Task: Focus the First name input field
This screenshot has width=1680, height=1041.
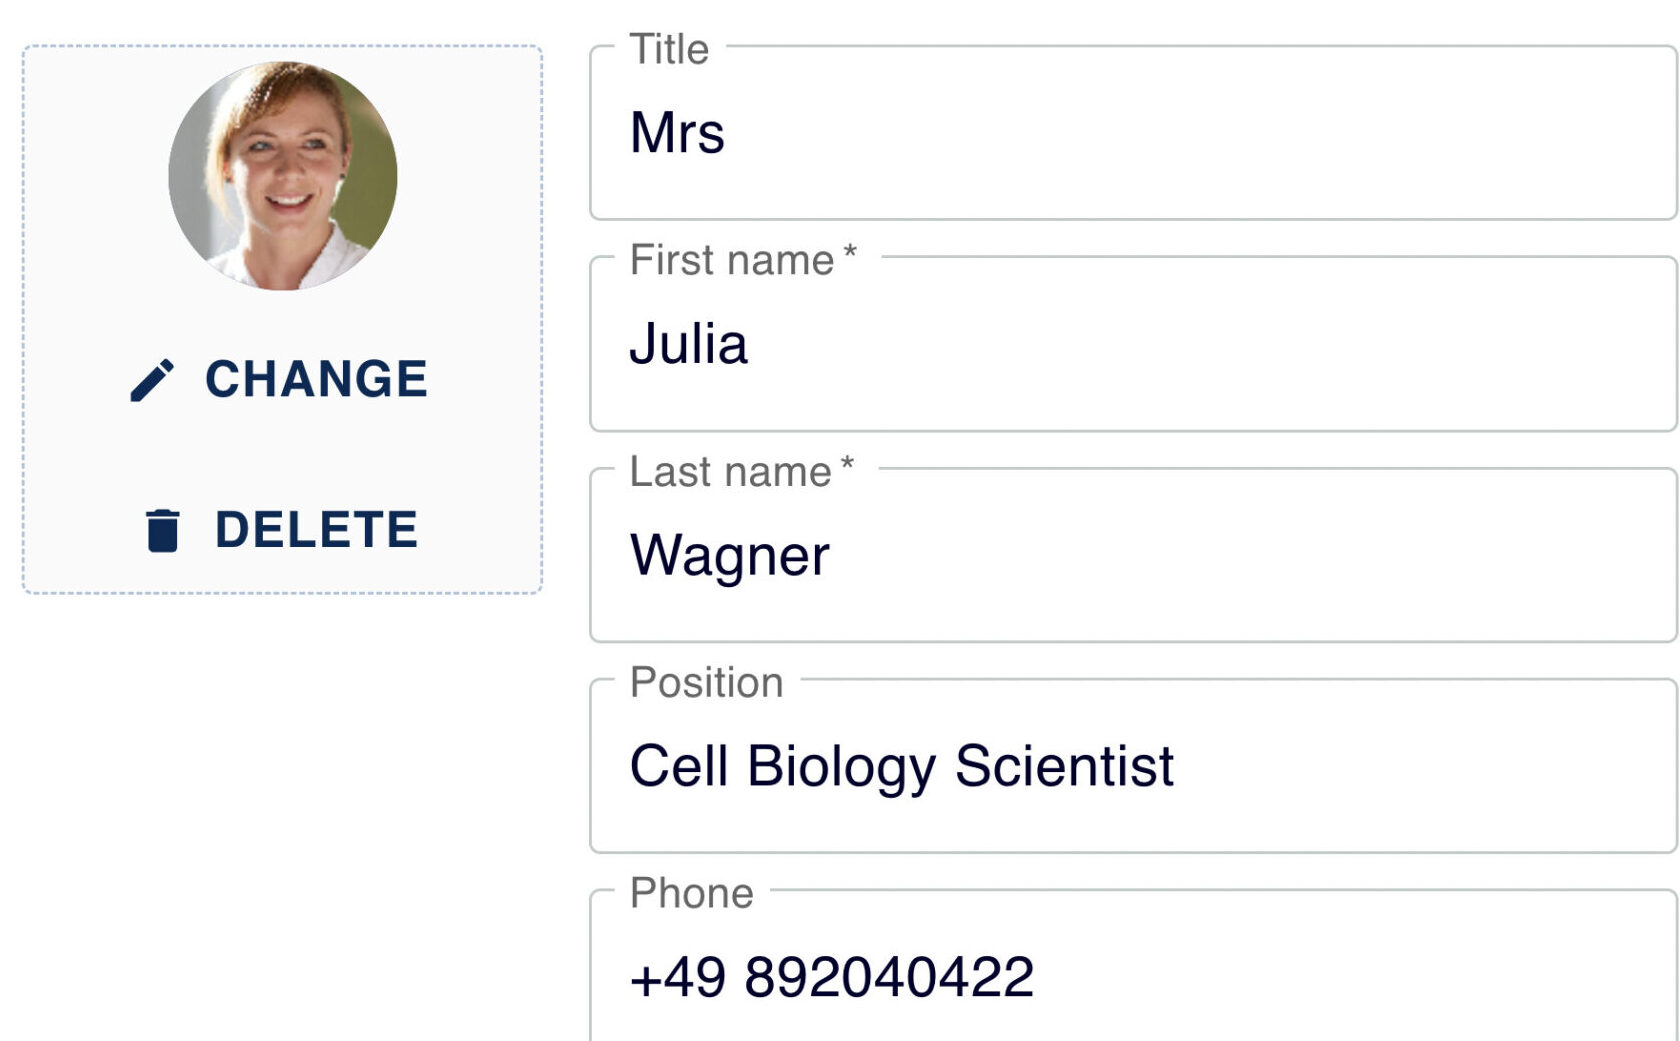Action: tap(1133, 344)
